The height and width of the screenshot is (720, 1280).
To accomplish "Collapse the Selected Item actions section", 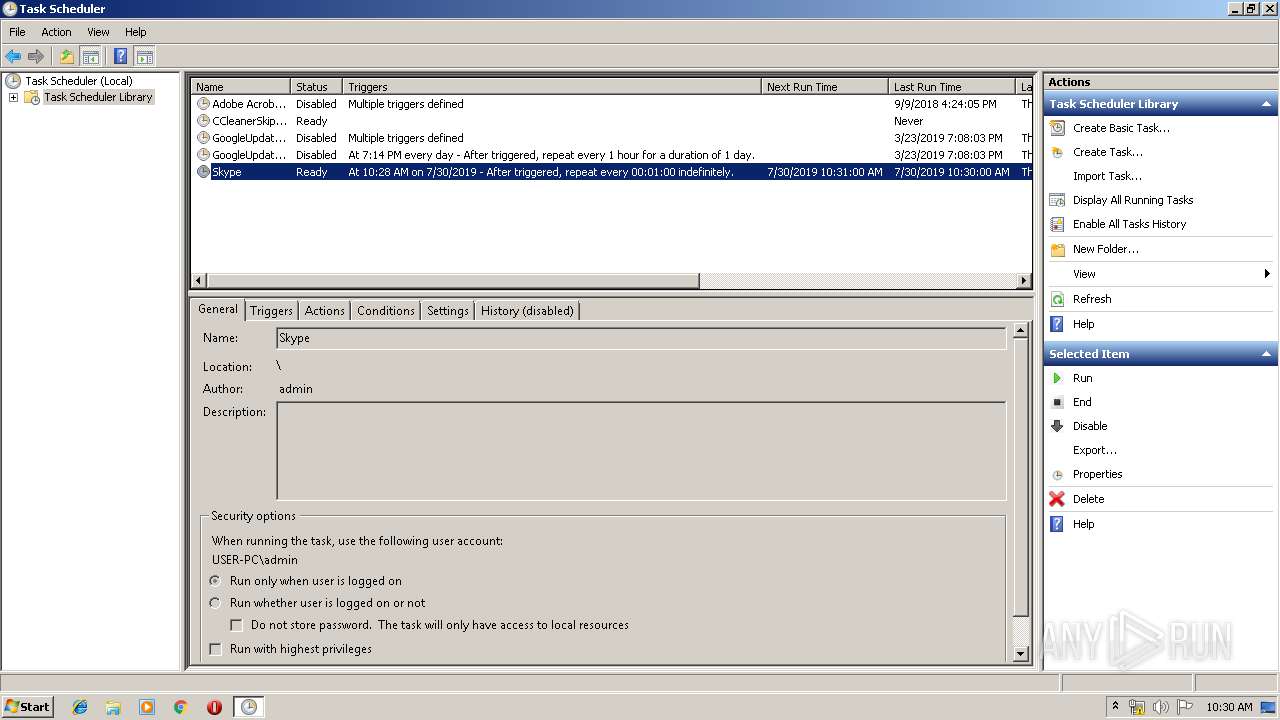I will 1266,354.
